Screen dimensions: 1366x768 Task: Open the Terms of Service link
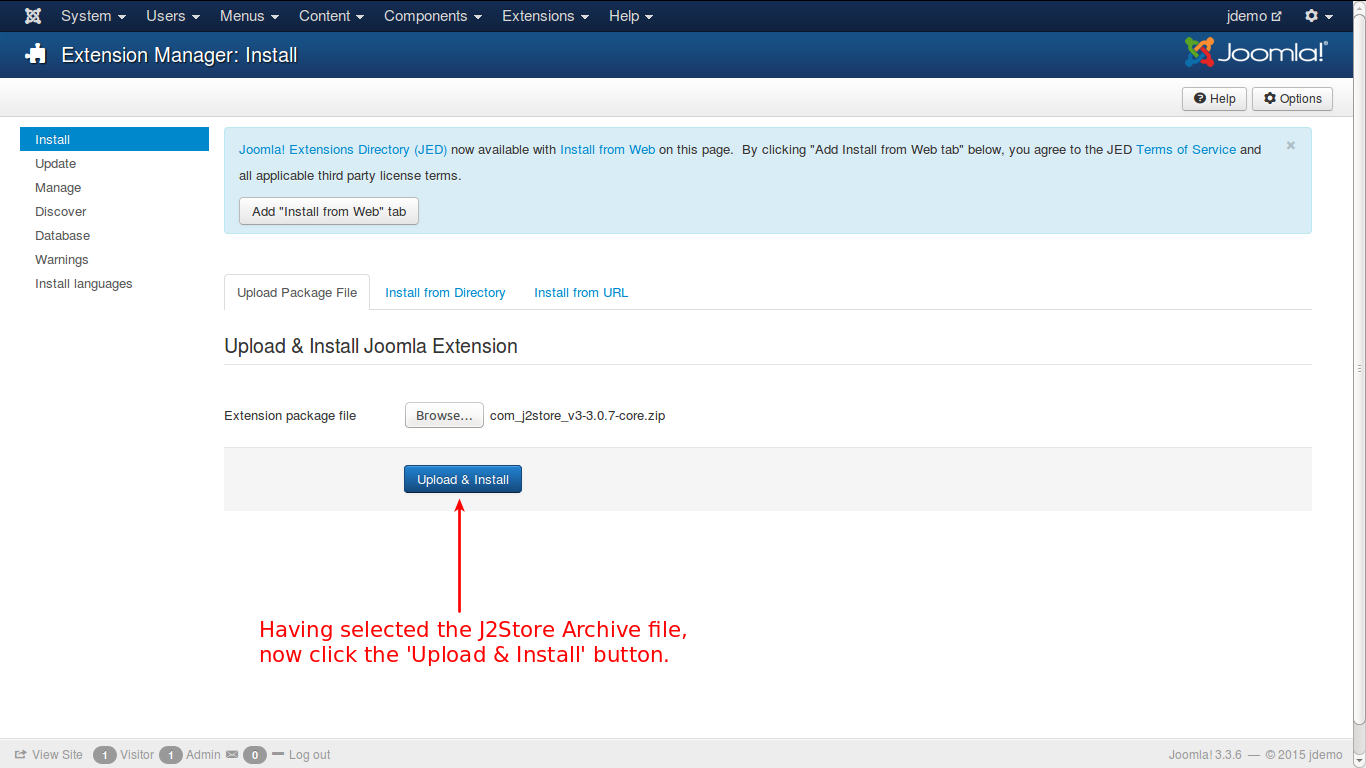[x=1186, y=150]
